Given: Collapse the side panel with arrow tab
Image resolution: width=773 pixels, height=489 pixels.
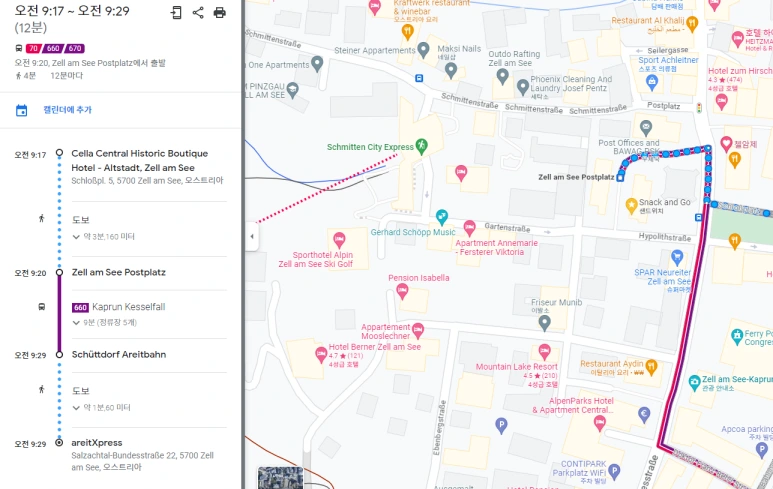Looking at the screenshot, I should pos(252,236).
